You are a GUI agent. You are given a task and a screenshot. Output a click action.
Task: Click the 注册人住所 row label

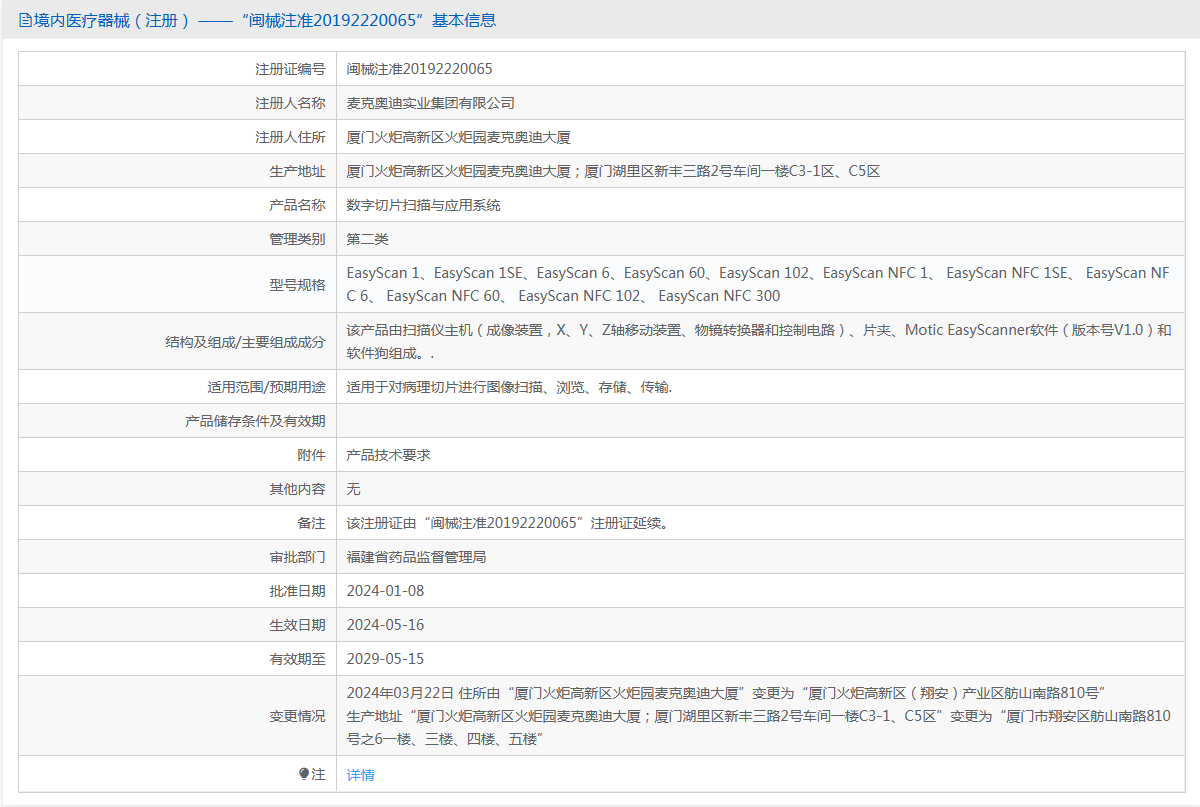pos(290,137)
